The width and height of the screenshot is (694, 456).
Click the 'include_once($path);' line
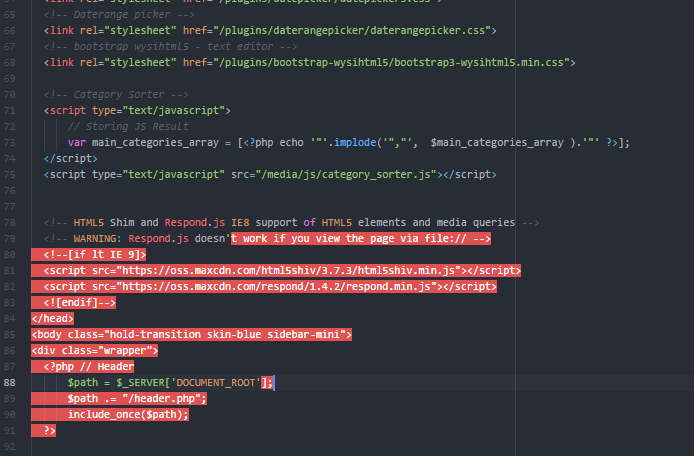tap(128, 414)
